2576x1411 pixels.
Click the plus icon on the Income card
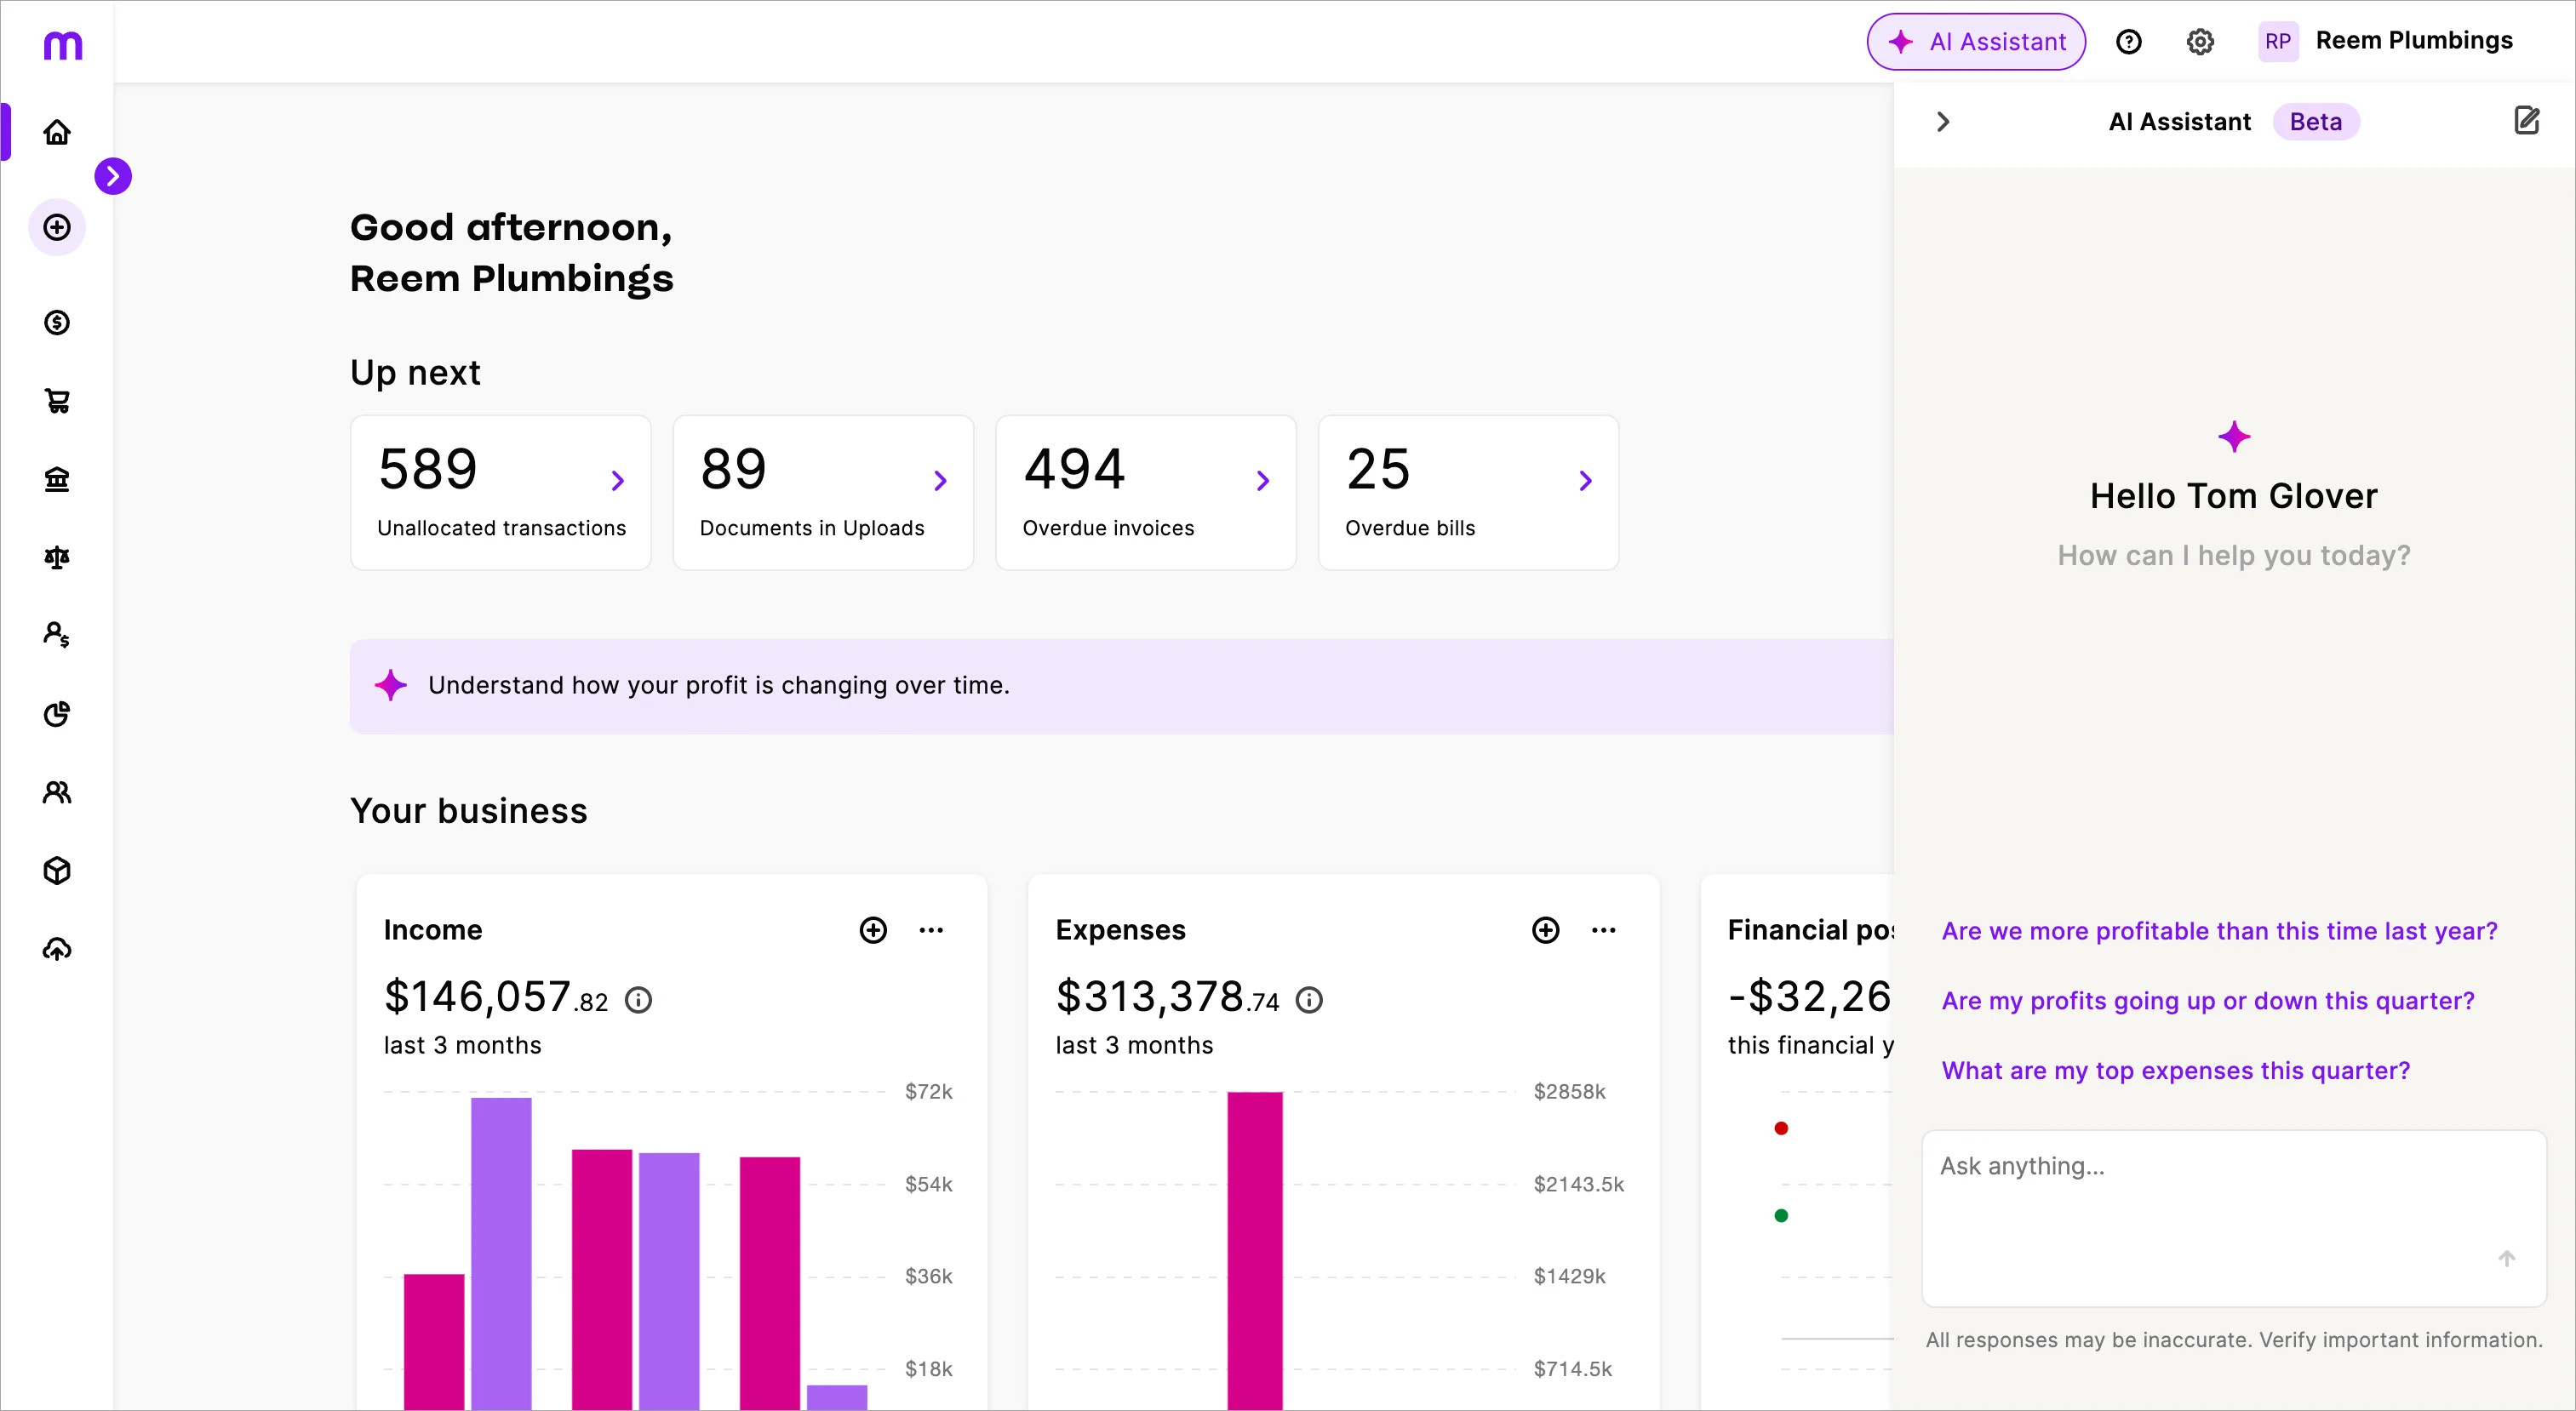(873, 930)
